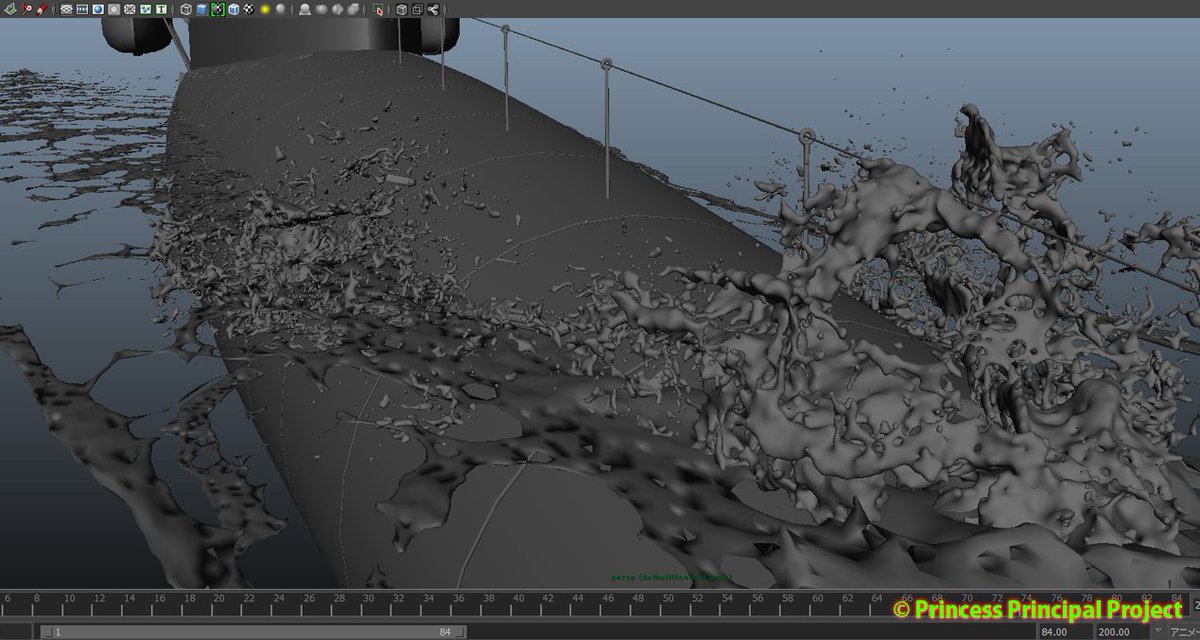Jump to frame 60 on time slider
1200x640 pixels.
(x=817, y=600)
